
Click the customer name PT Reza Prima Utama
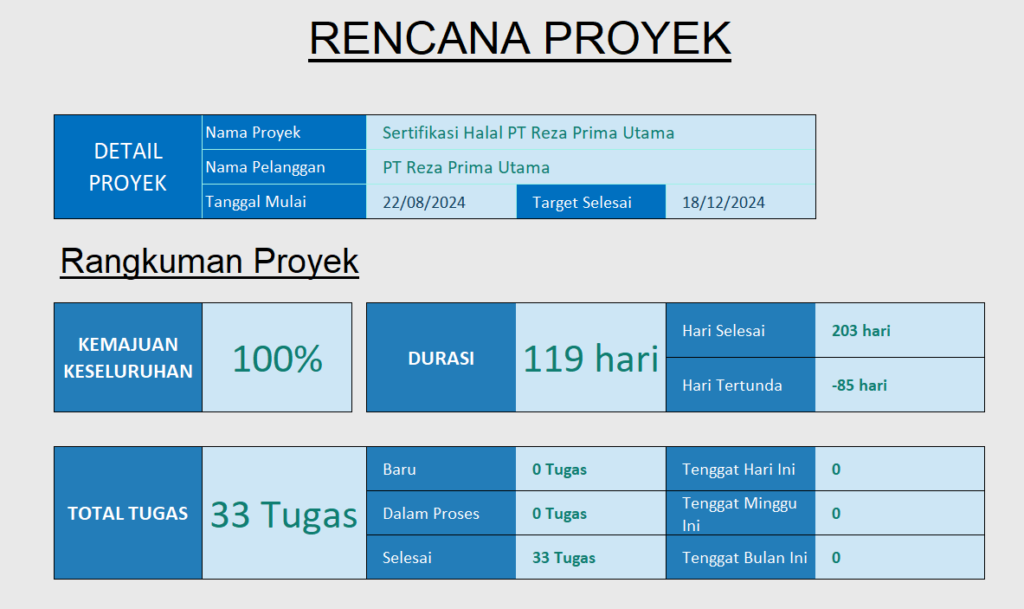pos(466,167)
